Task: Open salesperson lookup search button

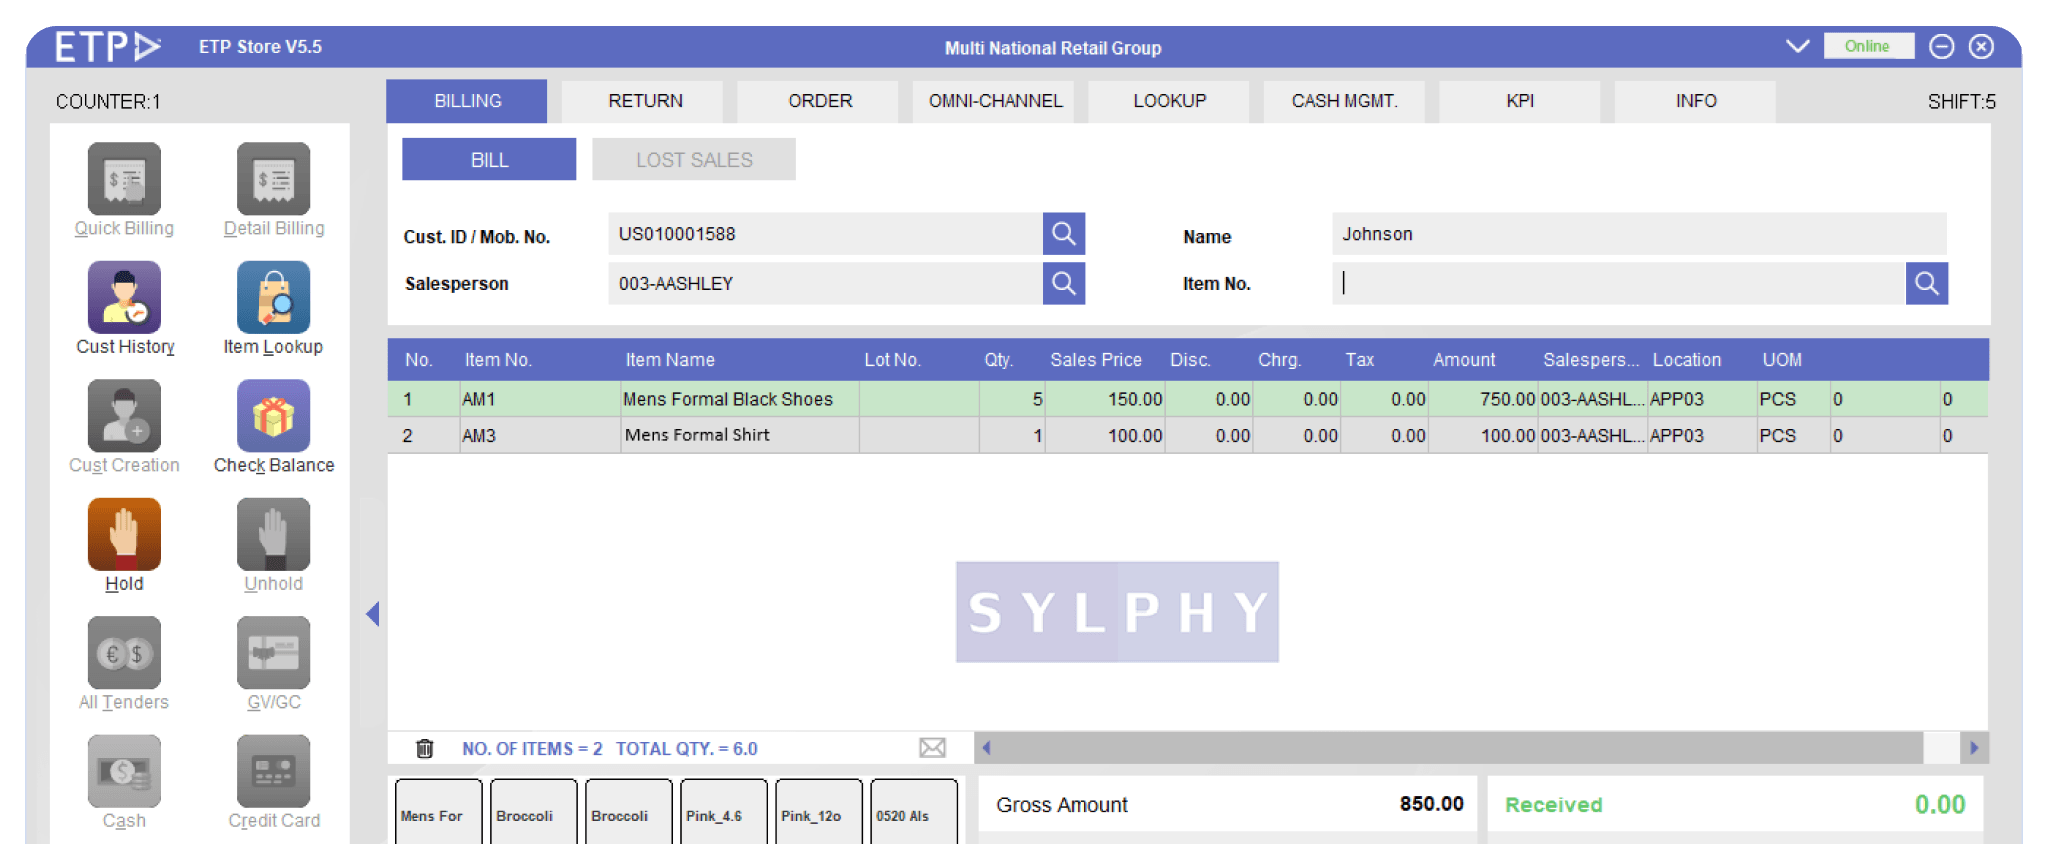Action: (x=1063, y=284)
